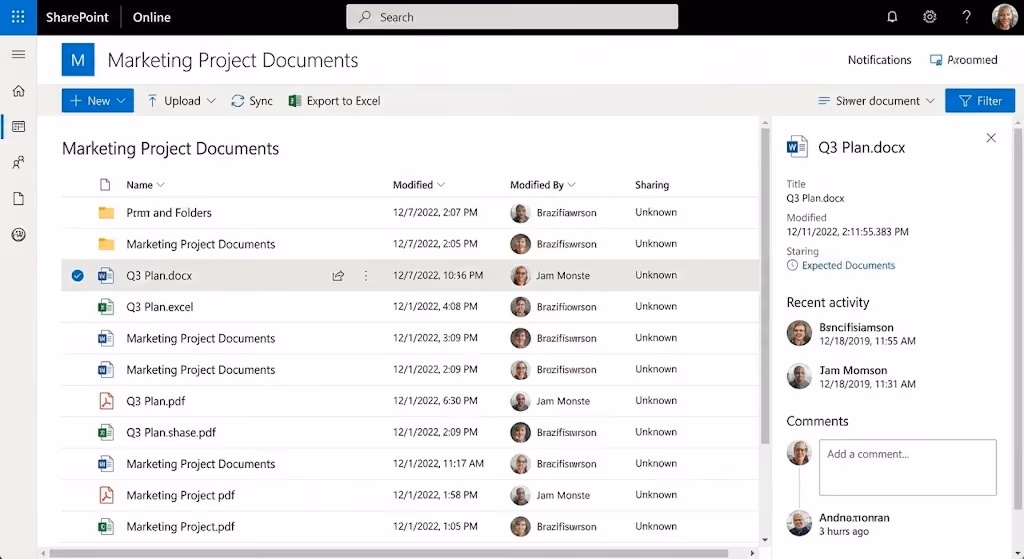The width and height of the screenshot is (1024, 559).
Task: Click Online in the header bar
Action: [x=152, y=18]
